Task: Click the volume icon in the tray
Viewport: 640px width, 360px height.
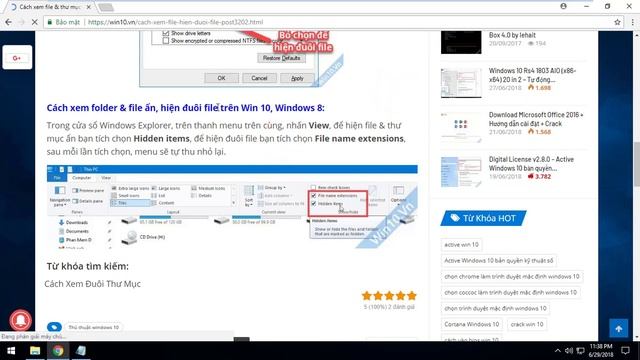Action: [x=569, y=351]
